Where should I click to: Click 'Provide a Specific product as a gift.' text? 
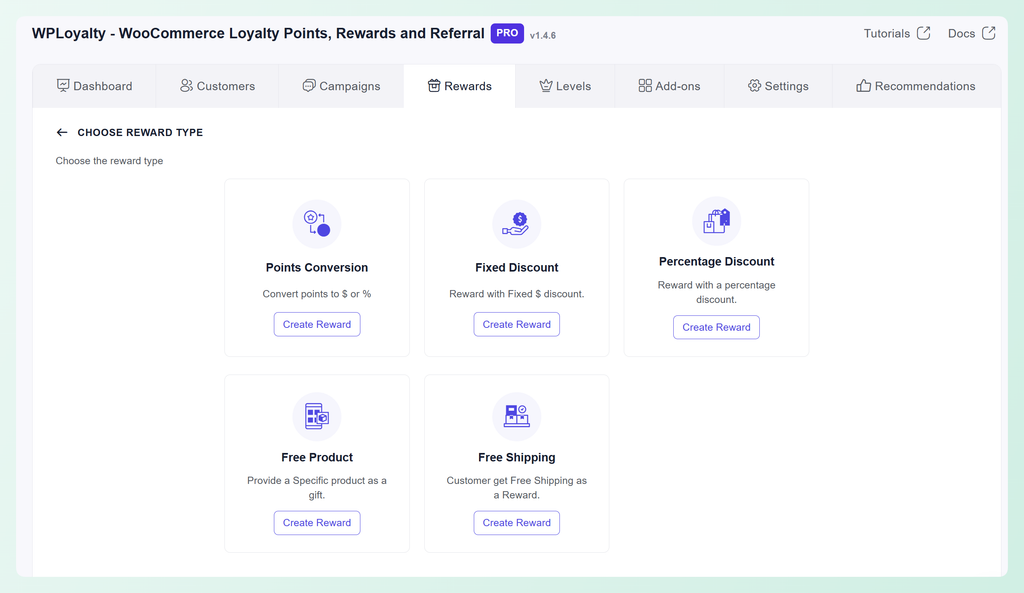point(317,488)
